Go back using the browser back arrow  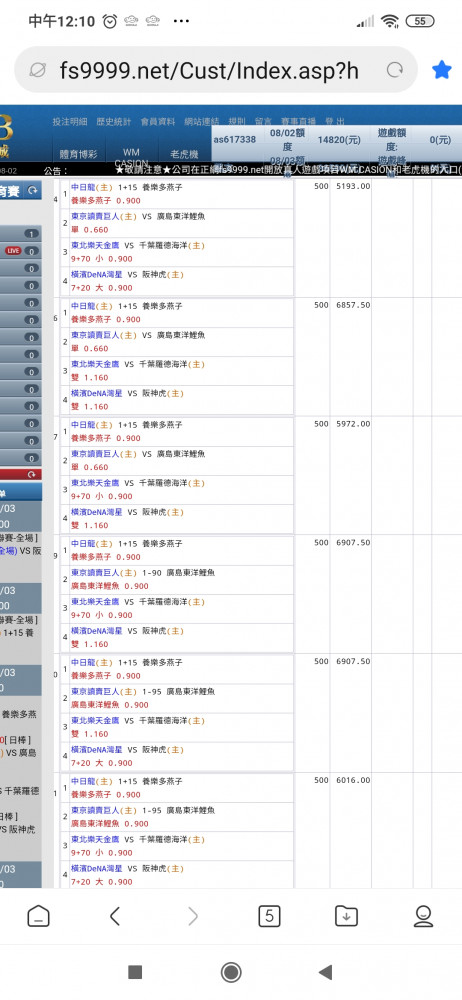tap(115, 916)
